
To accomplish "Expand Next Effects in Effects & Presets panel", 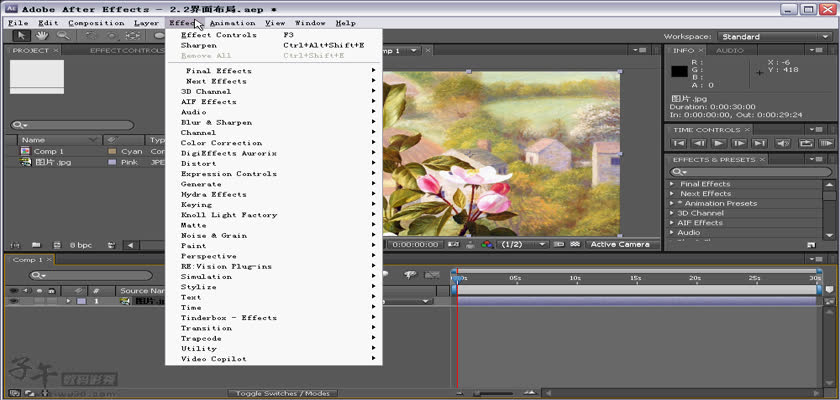I will (x=672, y=193).
